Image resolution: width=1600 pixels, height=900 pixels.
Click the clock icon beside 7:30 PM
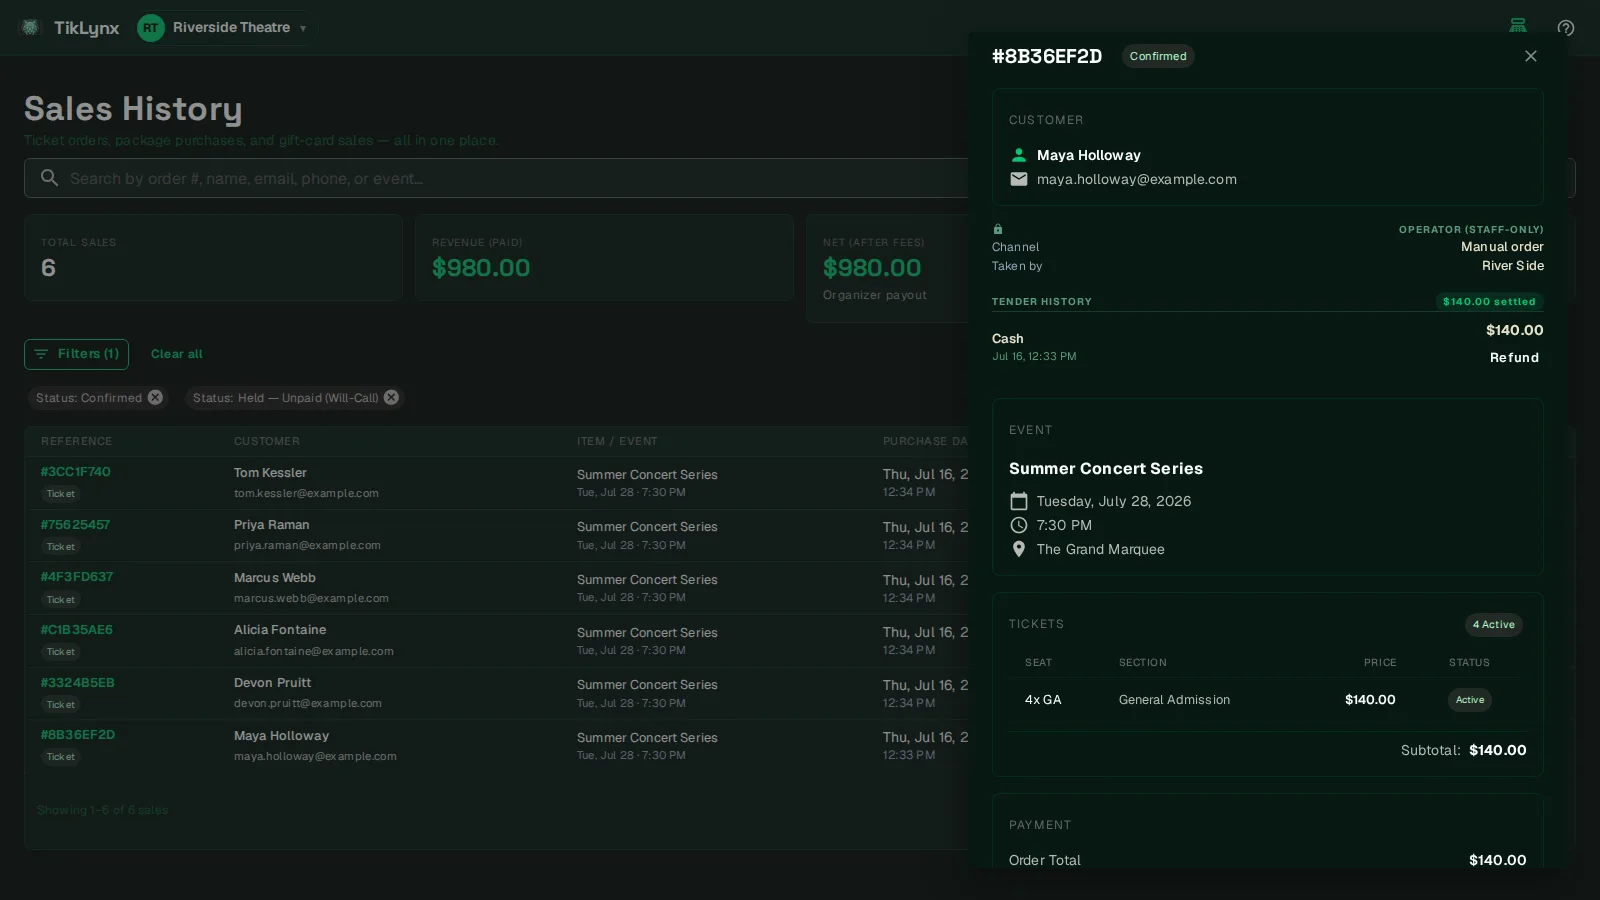pyautogui.click(x=1019, y=525)
